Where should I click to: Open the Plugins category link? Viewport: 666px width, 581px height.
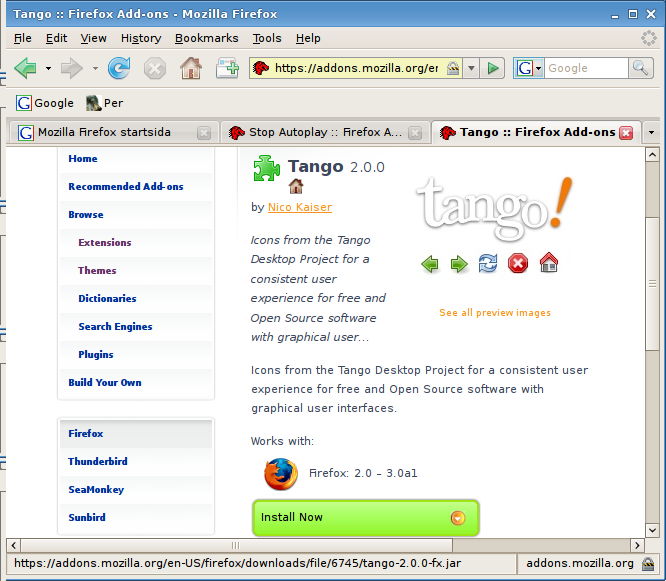coord(96,355)
